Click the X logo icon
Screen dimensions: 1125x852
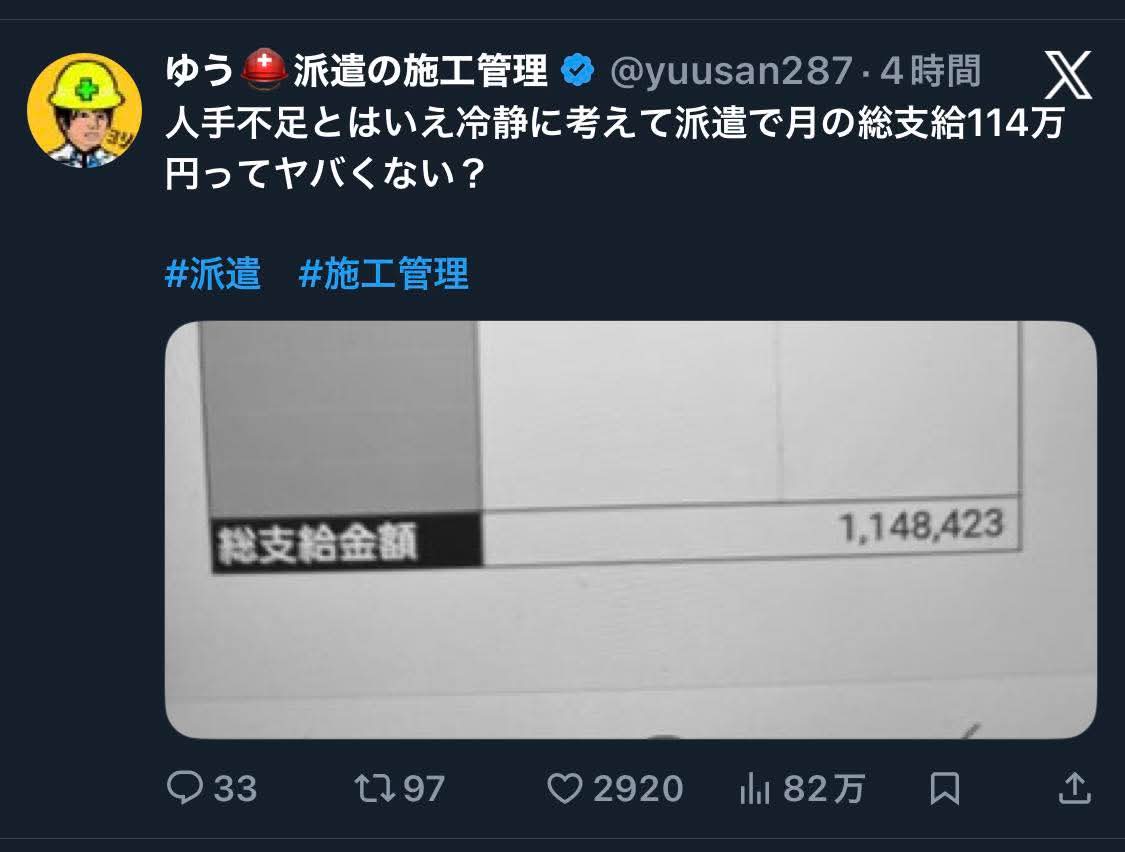click(x=1068, y=75)
